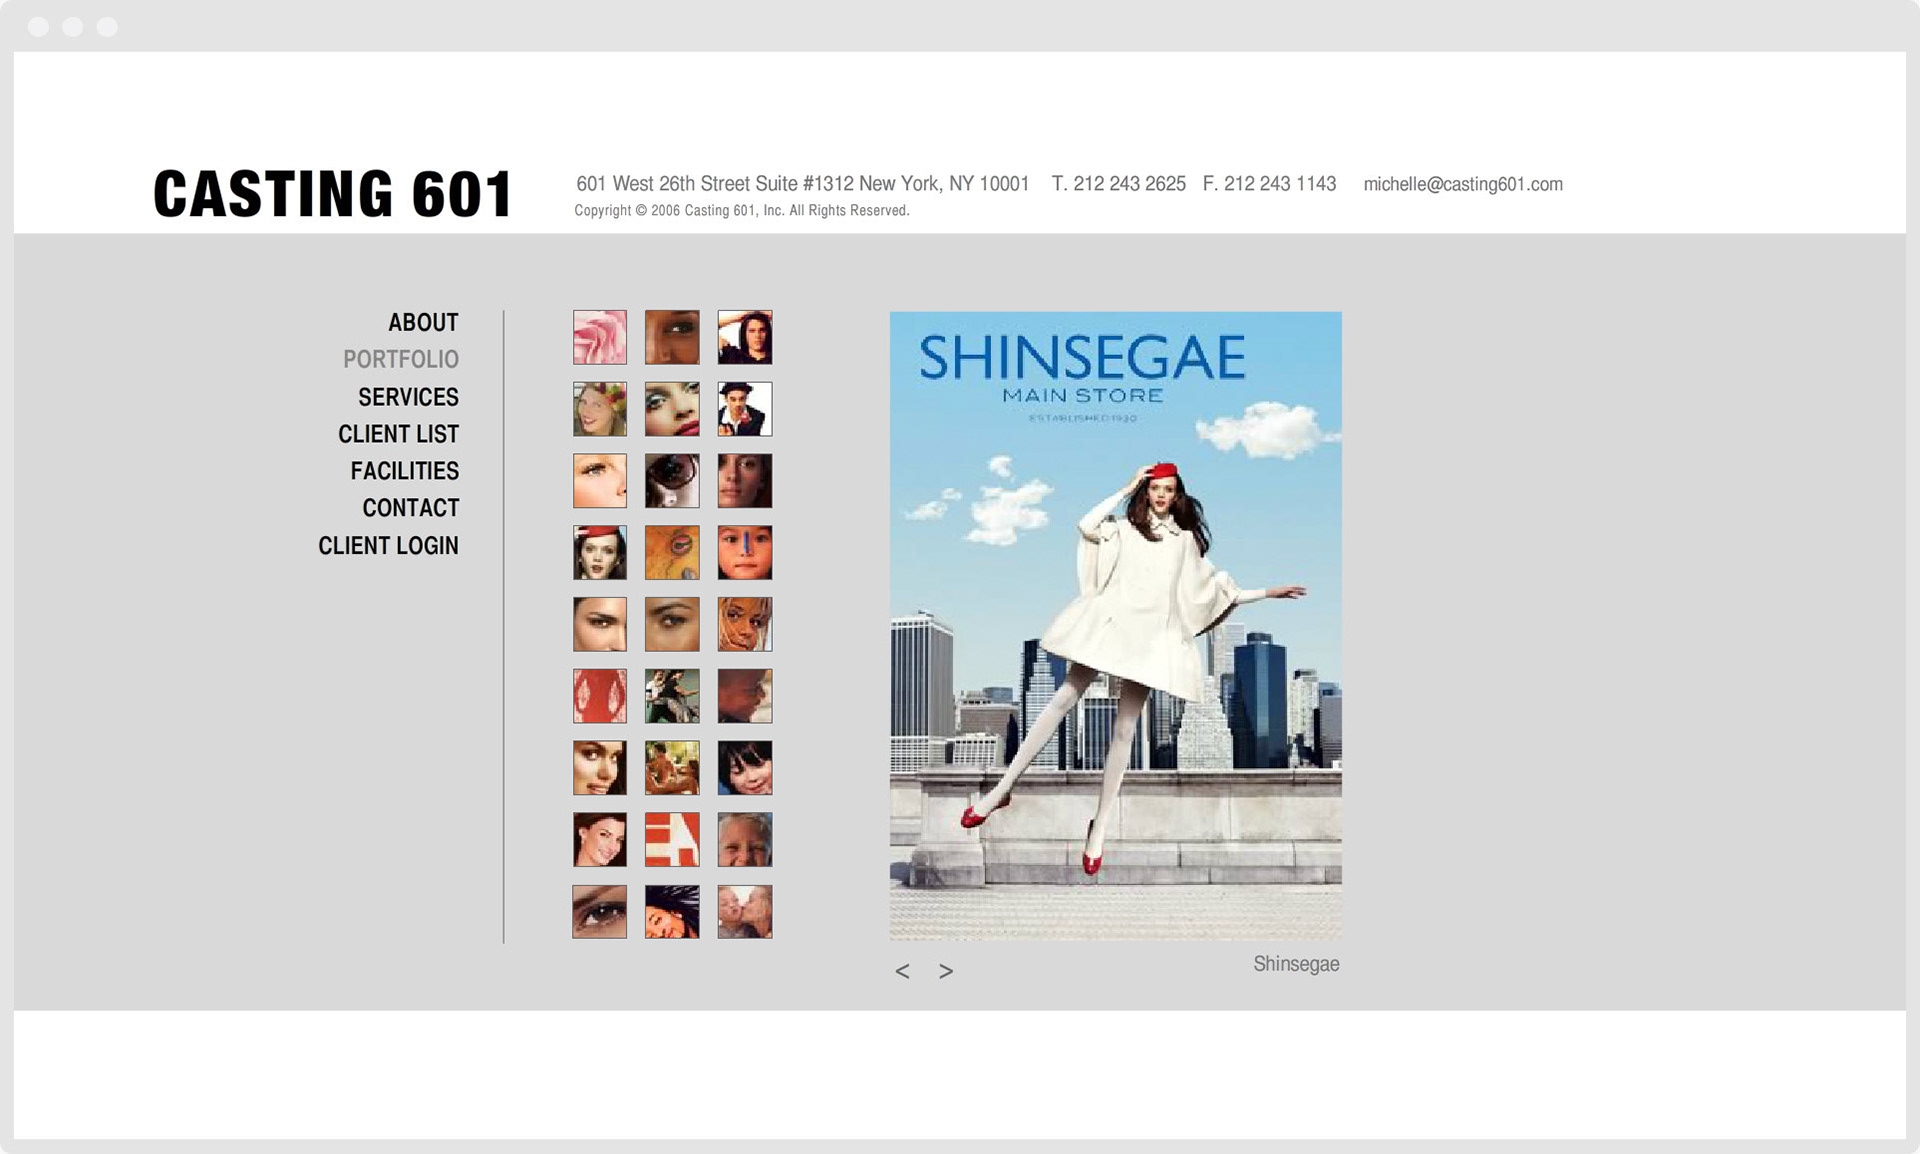This screenshot has width=1920, height=1154.
Task: Navigate to Facilities
Action: (404, 471)
